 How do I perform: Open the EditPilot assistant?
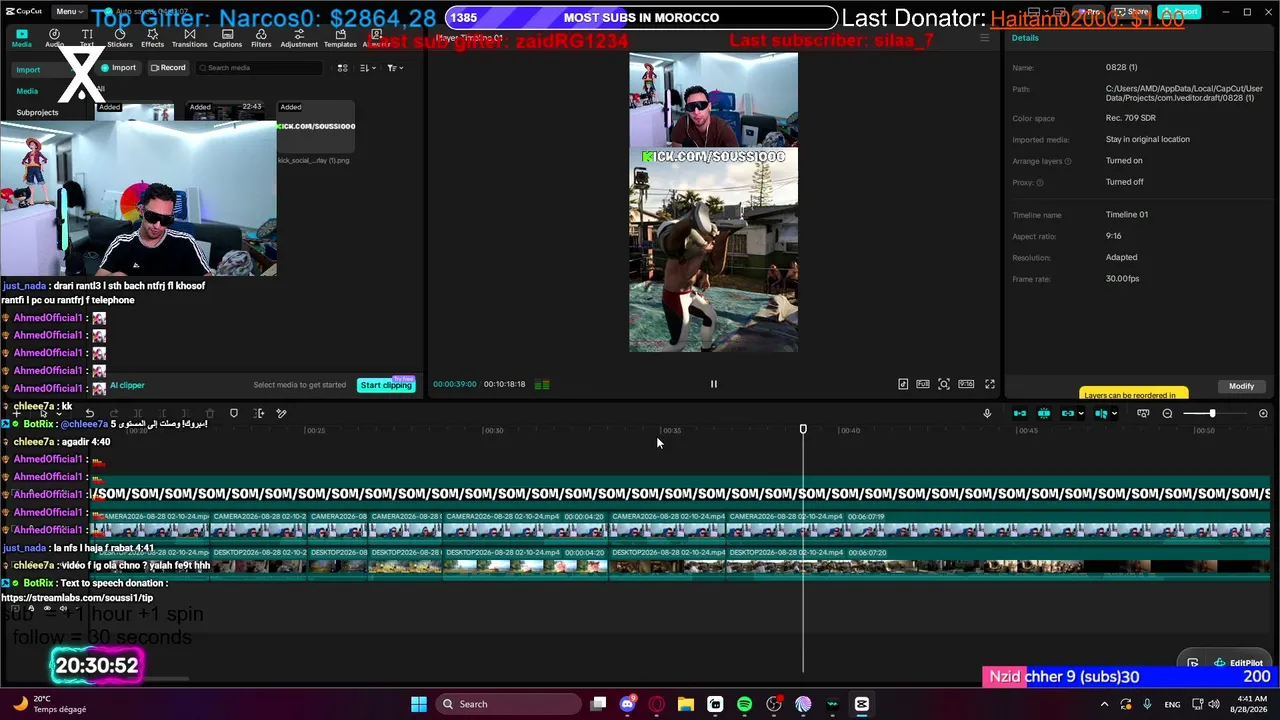tap(1239, 663)
